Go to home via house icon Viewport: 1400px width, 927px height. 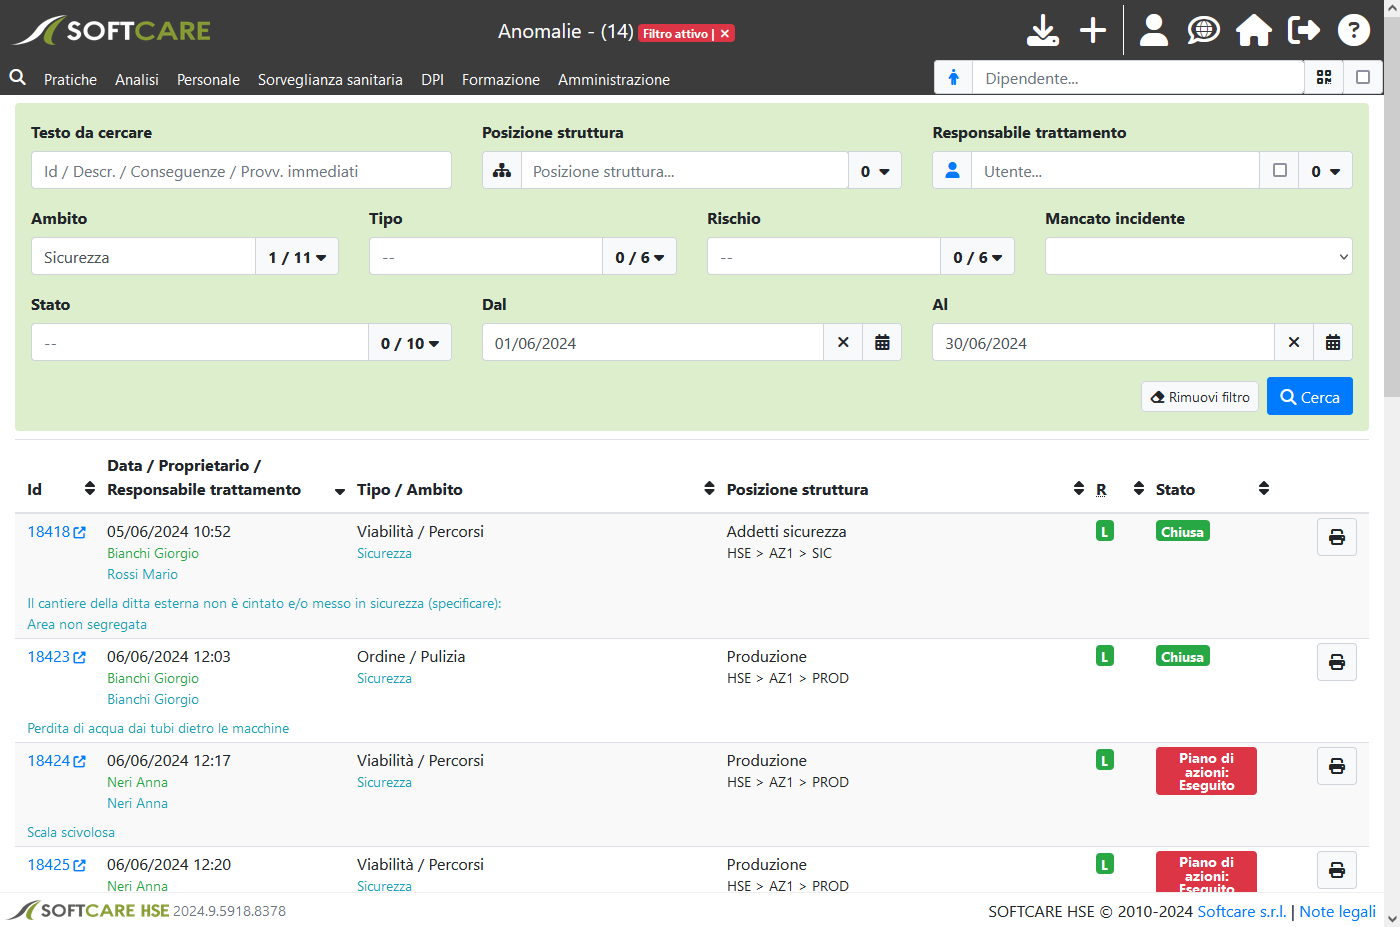[x=1253, y=30]
